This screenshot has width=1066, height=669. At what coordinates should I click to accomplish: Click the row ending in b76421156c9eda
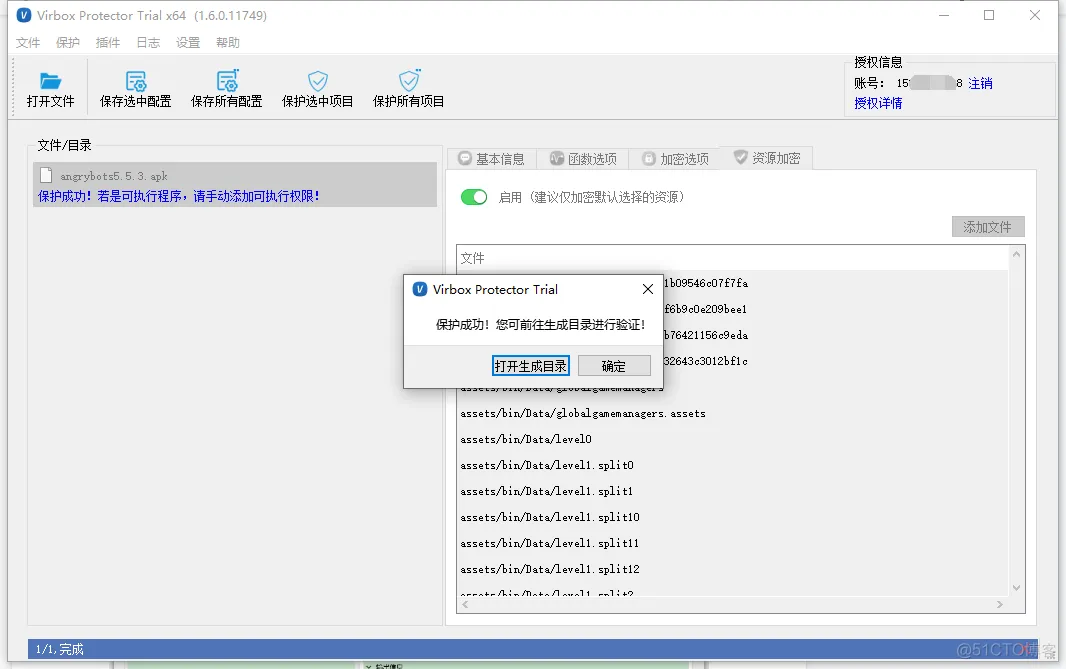[x=732, y=334]
